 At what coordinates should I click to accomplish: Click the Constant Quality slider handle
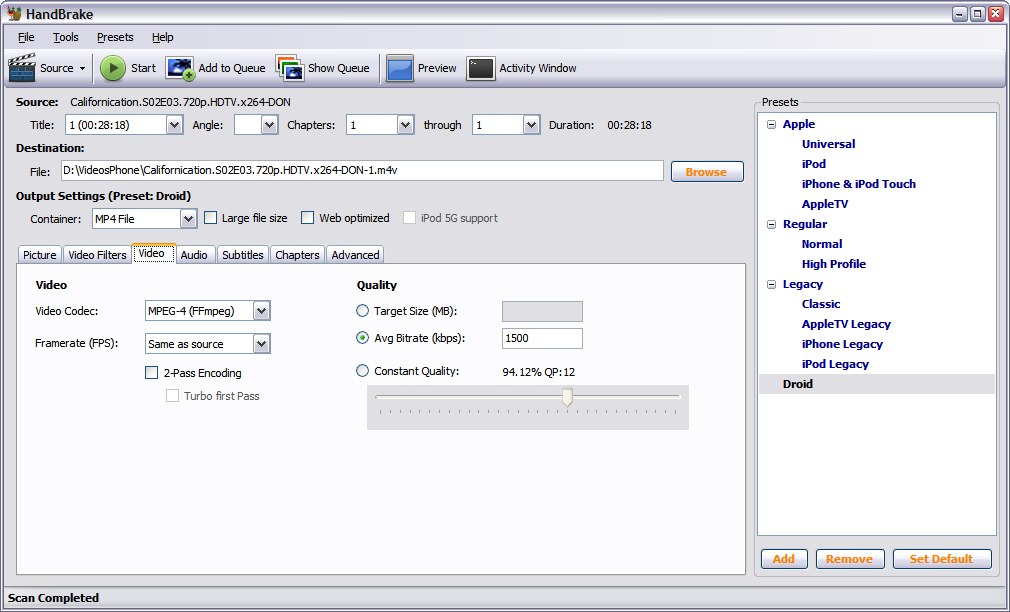(x=567, y=397)
